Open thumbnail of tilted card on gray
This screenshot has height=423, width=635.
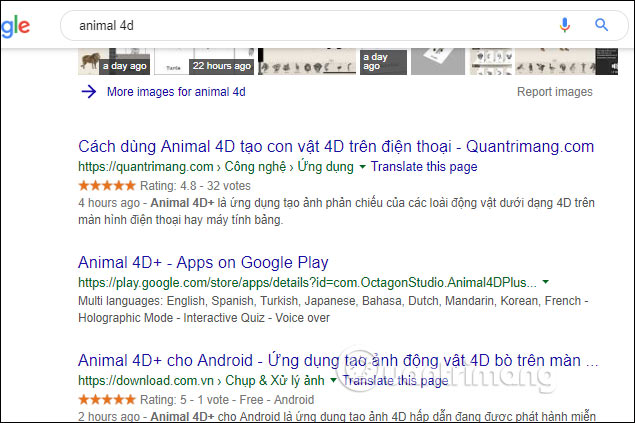(x=438, y=62)
